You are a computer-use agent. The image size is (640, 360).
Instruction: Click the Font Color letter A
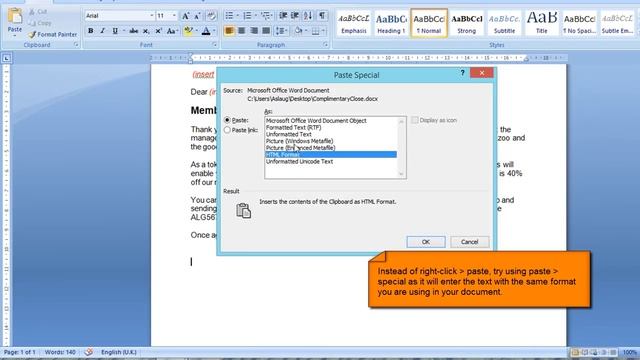coord(206,31)
